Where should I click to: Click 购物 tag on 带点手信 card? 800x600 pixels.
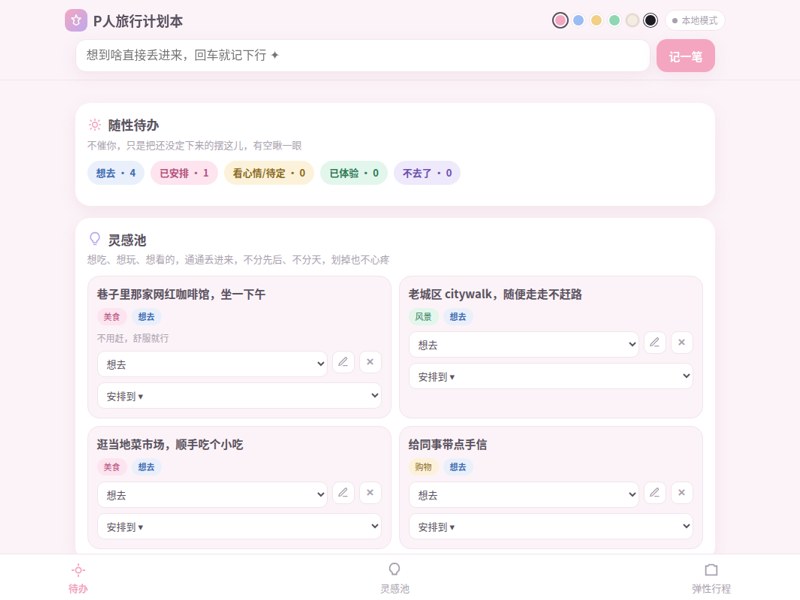pyautogui.click(x=423, y=467)
